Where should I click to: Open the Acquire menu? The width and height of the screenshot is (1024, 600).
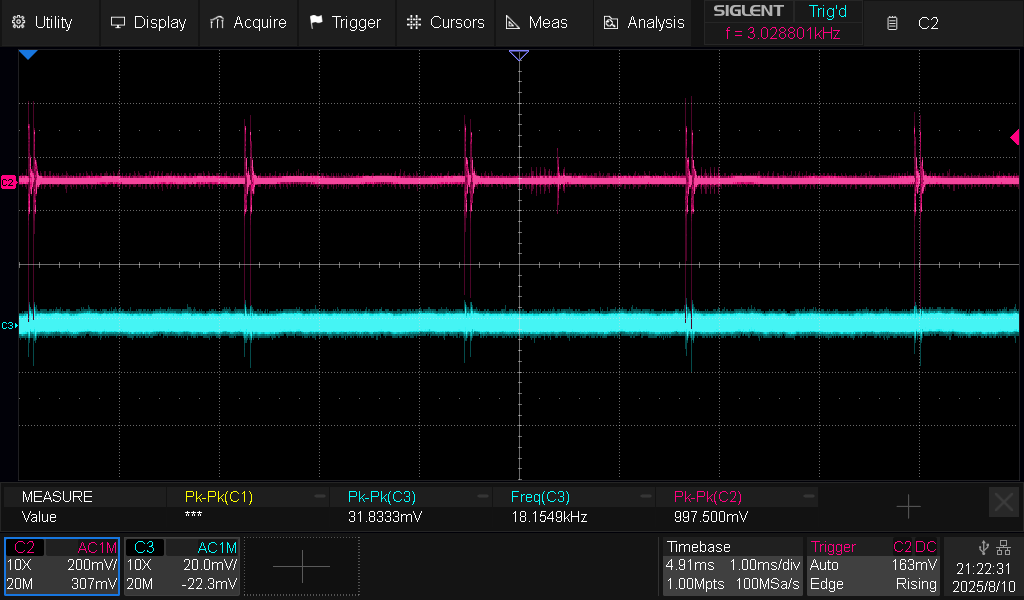pos(248,22)
